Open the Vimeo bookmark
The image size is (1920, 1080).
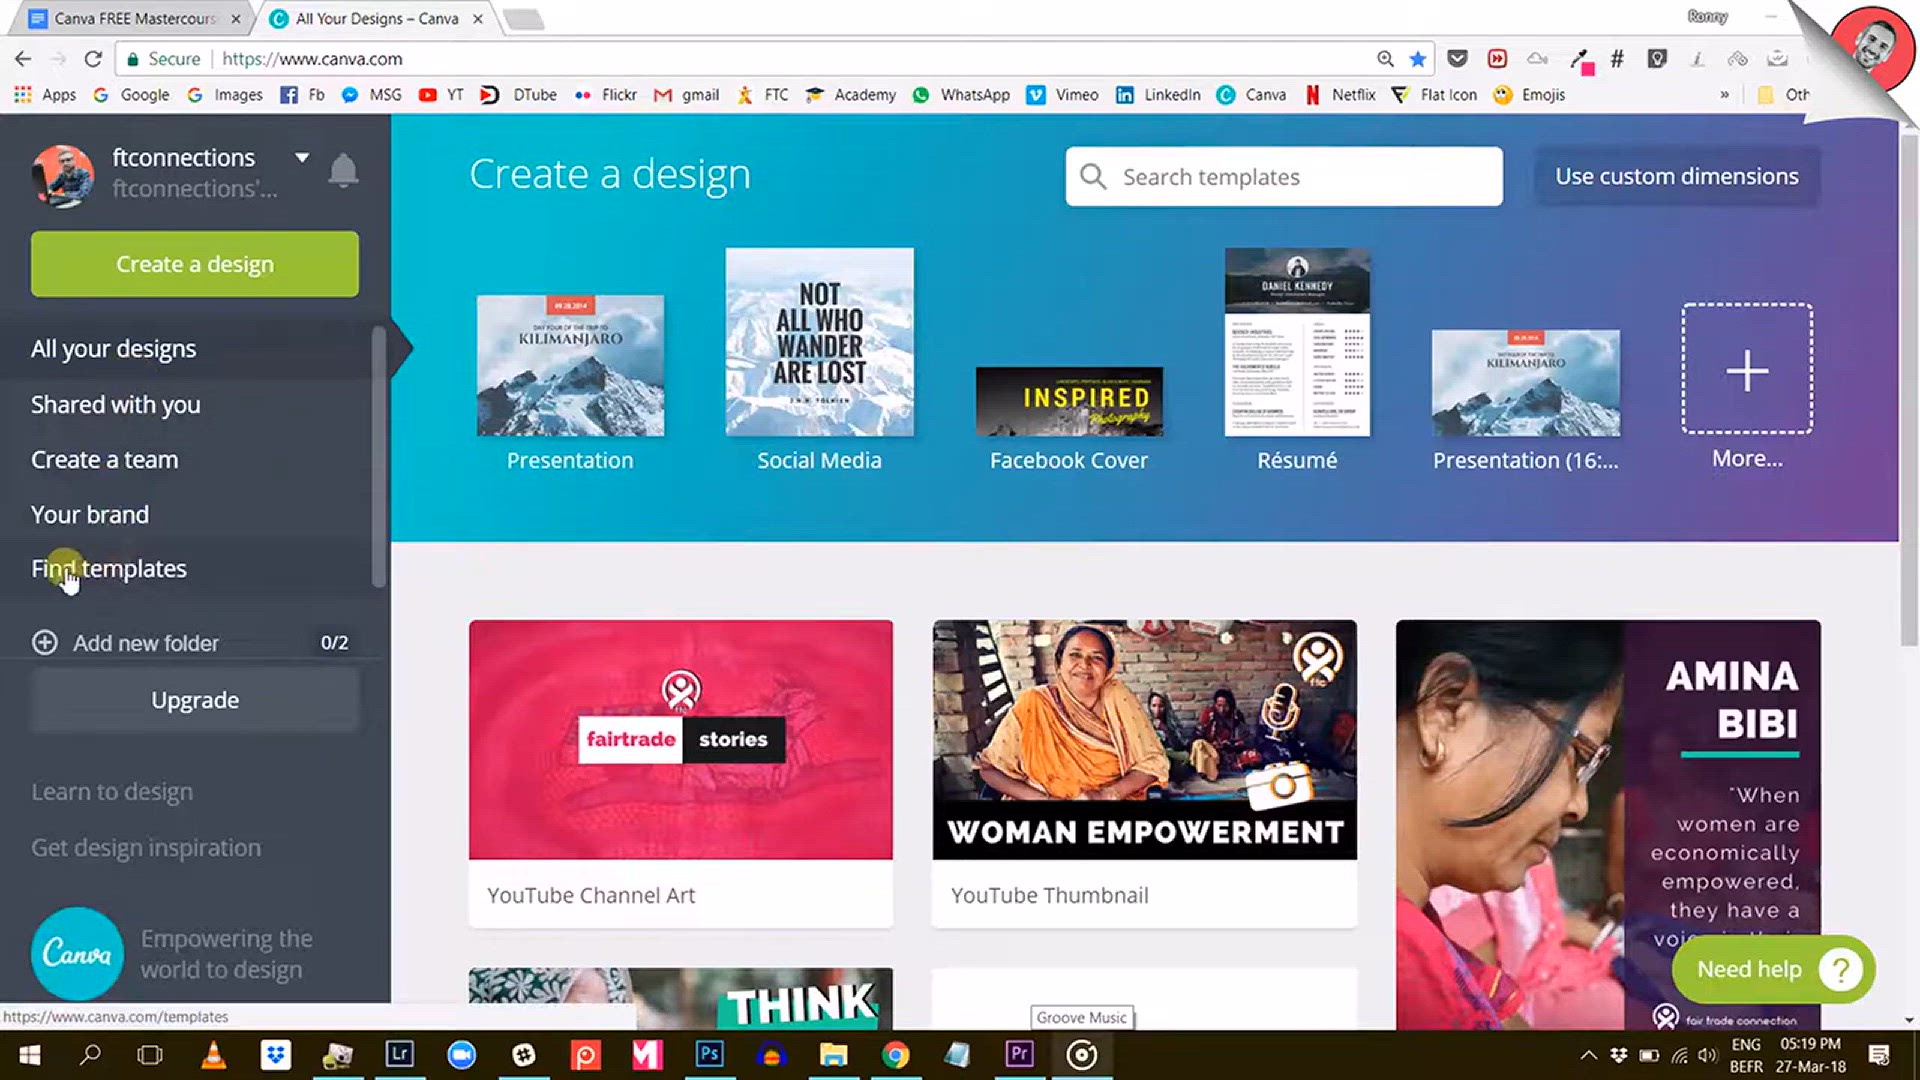click(1062, 95)
